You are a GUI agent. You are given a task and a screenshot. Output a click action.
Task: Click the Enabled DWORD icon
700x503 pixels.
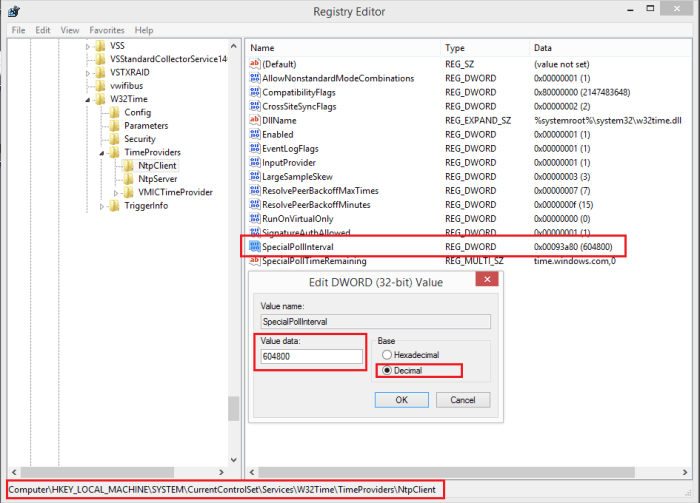click(x=254, y=134)
